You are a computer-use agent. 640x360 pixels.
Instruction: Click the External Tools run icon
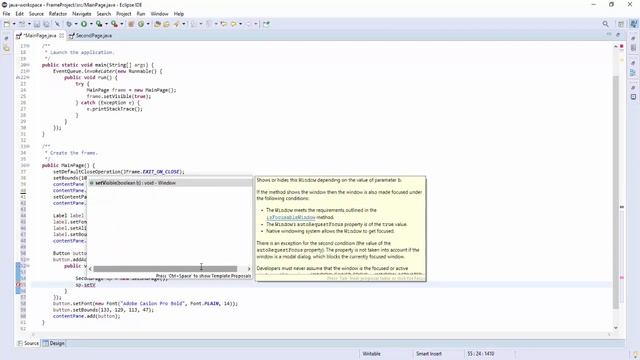click(x=114, y=24)
